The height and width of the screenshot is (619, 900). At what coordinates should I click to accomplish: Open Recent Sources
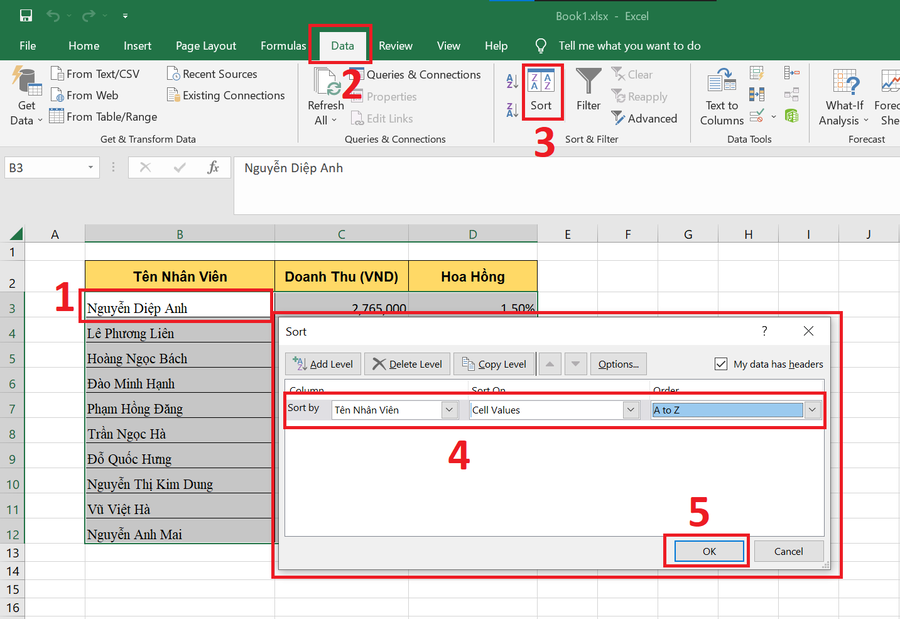click(212, 74)
